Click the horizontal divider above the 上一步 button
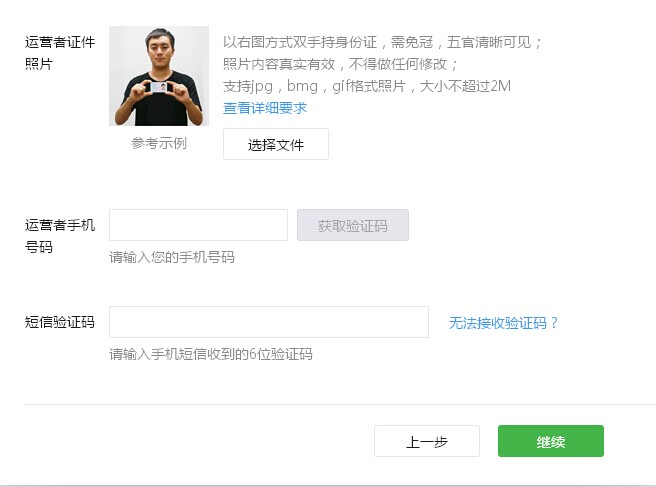The height and width of the screenshot is (487, 656). (x=339, y=404)
